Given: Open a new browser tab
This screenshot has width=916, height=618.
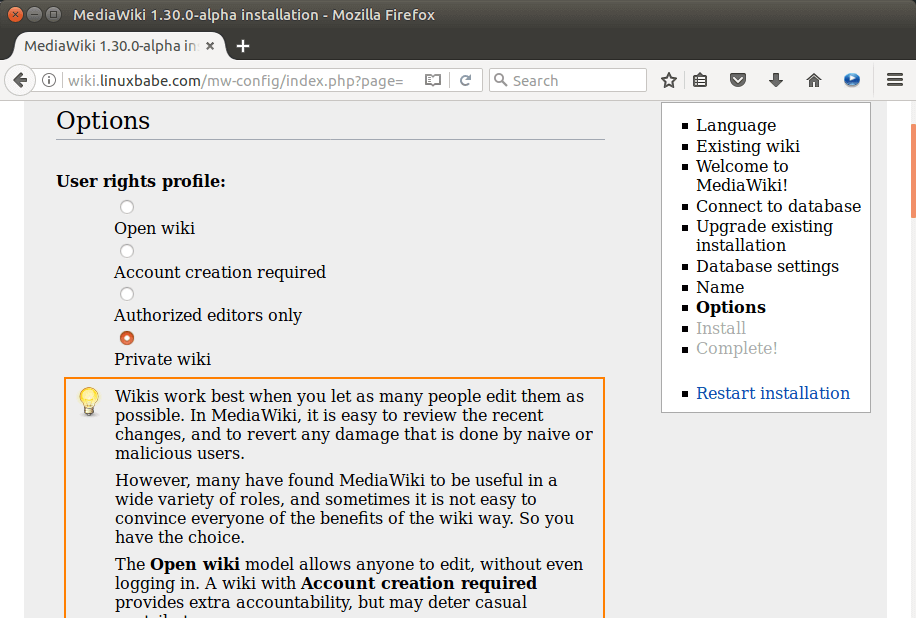Looking at the screenshot, I should (243, 46).
